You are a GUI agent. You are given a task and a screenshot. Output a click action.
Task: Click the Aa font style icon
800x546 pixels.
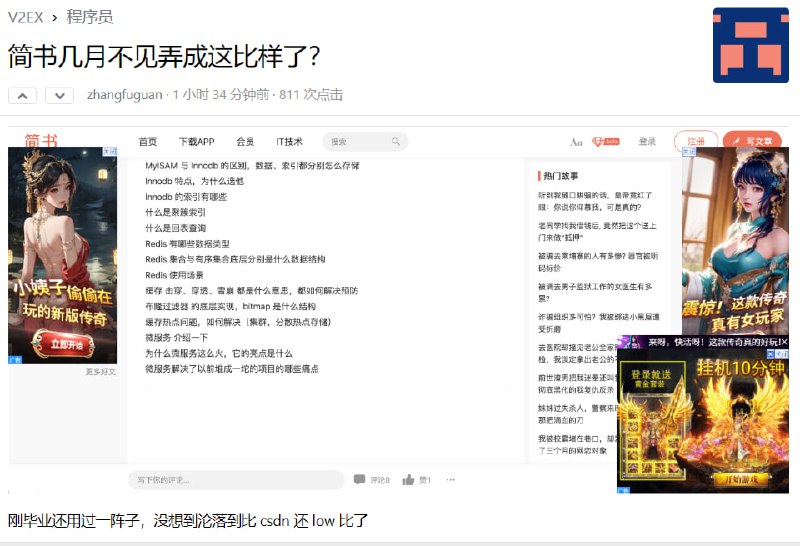[576, 142]
